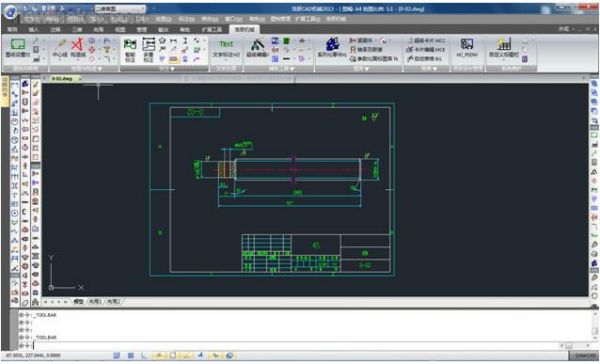Viewport: 600px width, 364px height.
Task: Toggle grid display in status bar
Action: [x=130, y=356]
